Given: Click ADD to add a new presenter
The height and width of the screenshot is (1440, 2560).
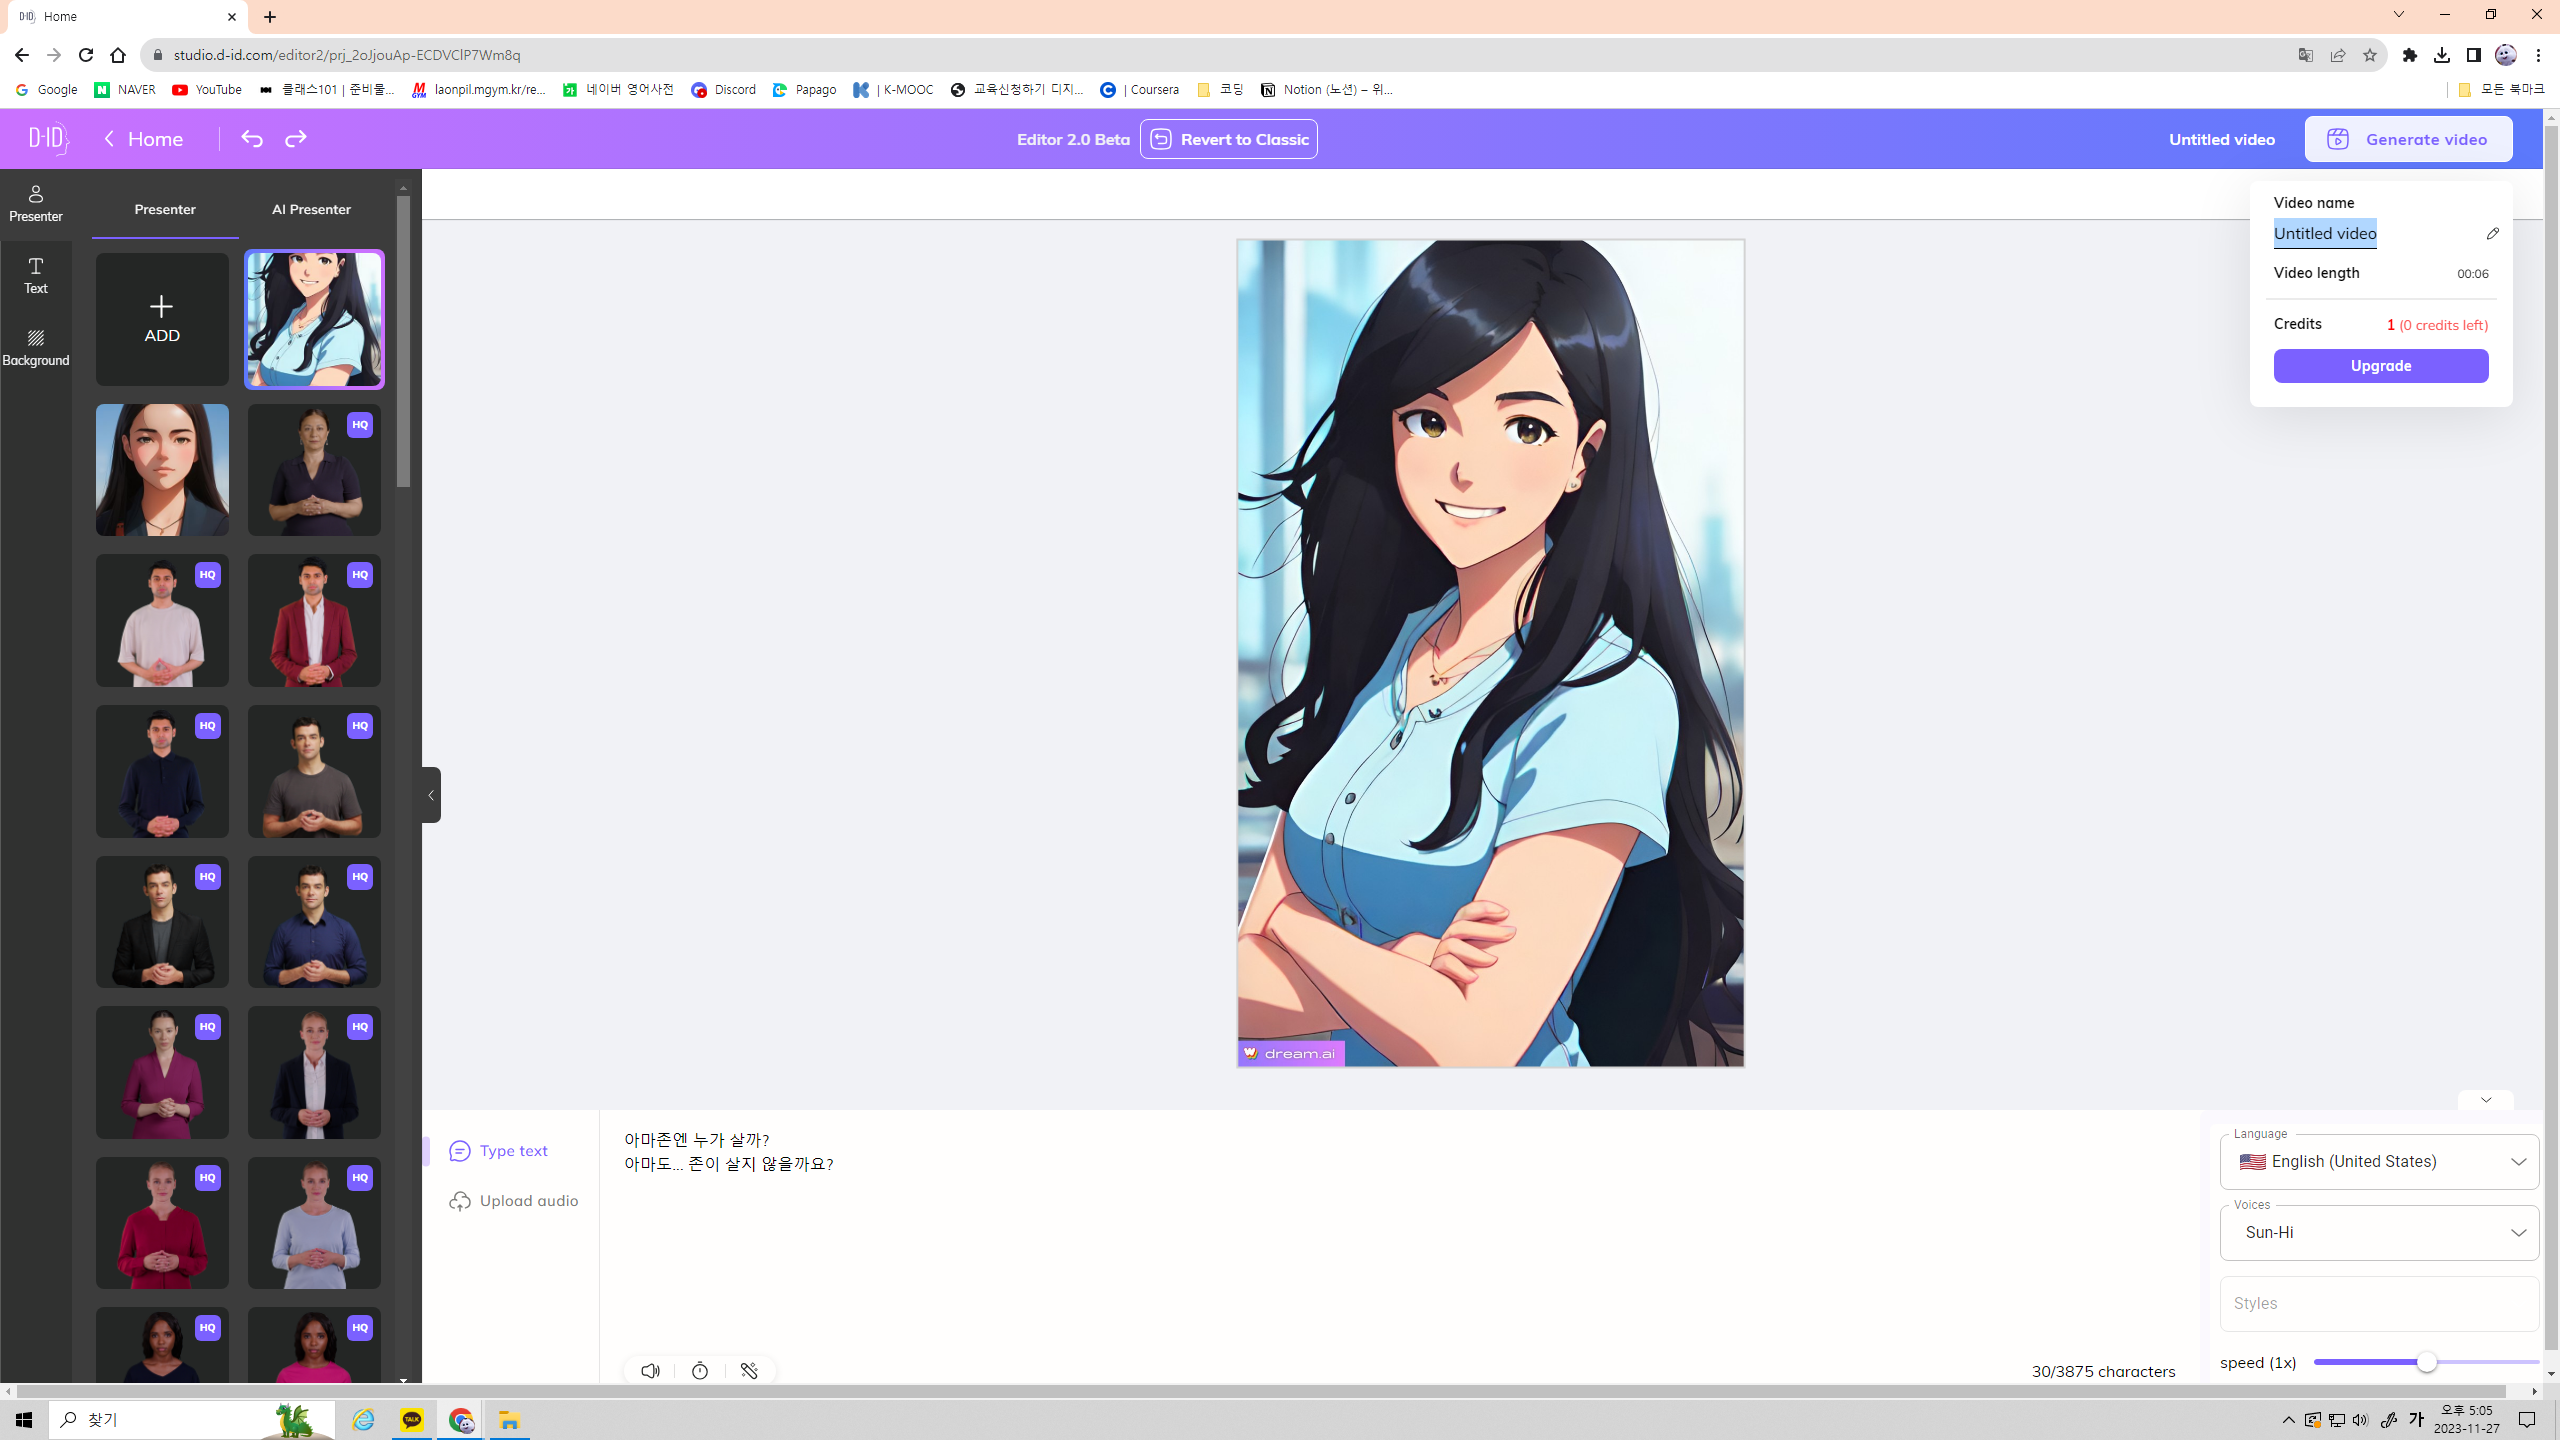Looking at the screenshot, I should pyautogui.click(x=162, y=320).
